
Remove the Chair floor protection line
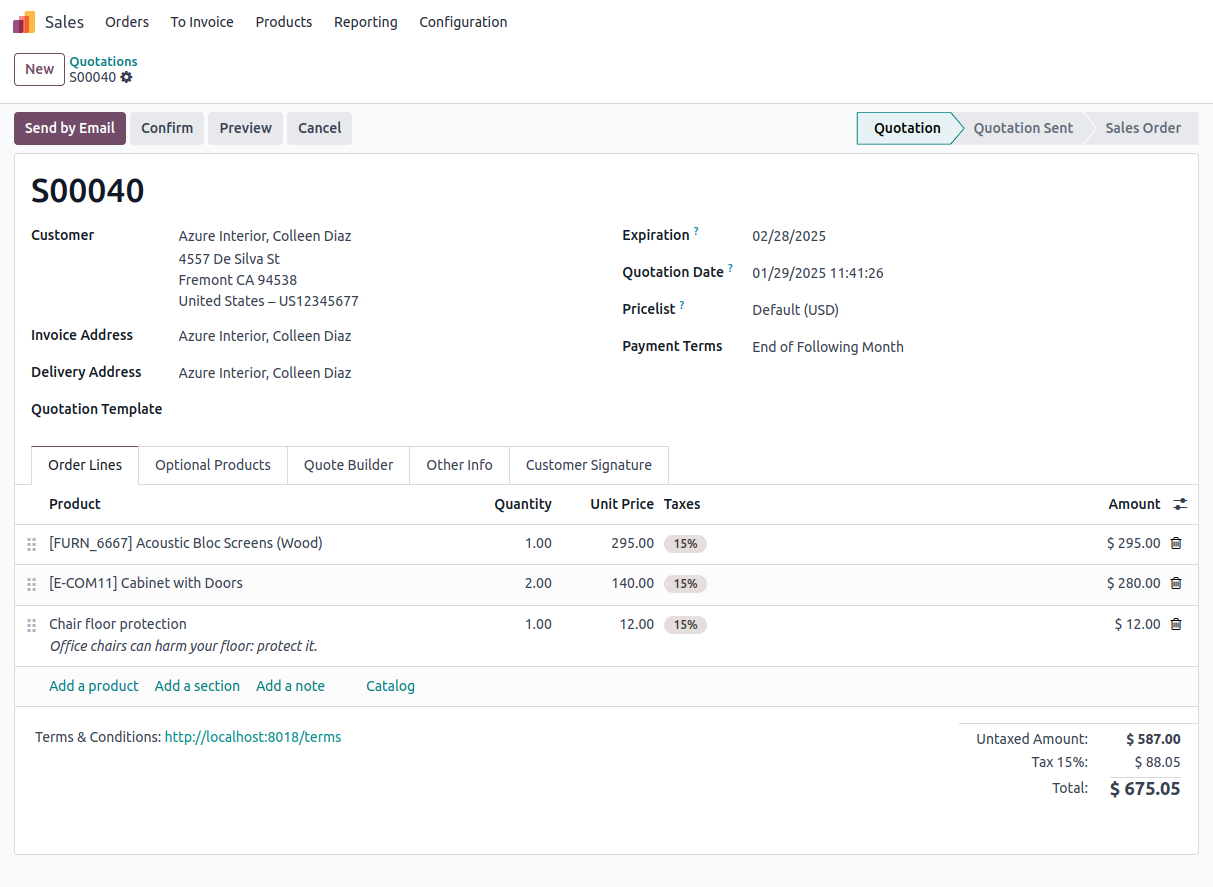coord(1176,625)
